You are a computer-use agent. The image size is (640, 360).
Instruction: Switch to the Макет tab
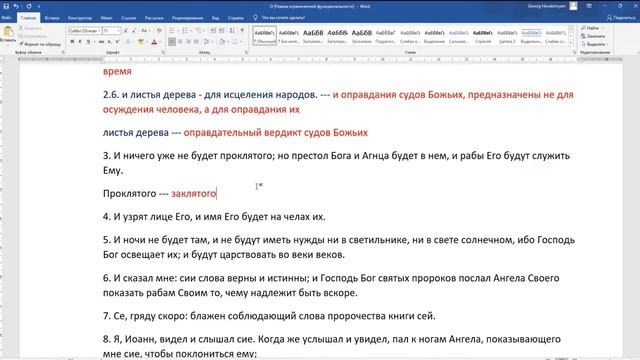(x=106, y=18)
